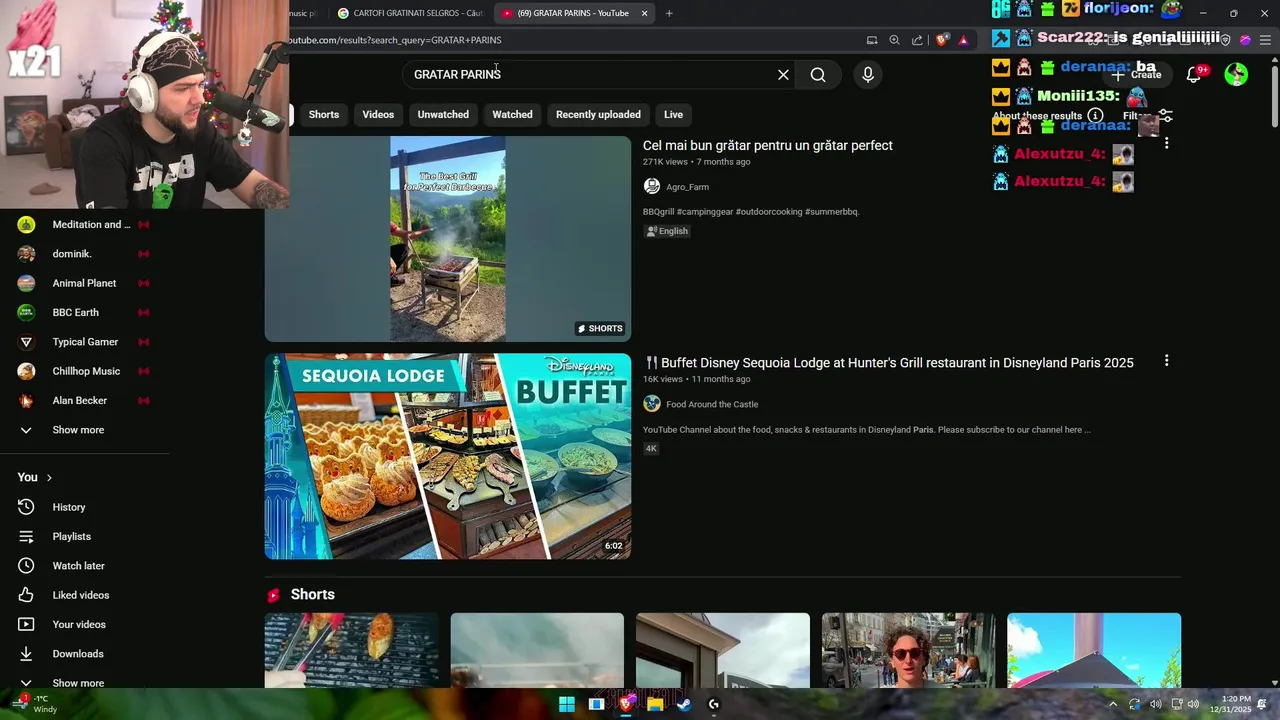Clear the search text with the X
This screenshot has width=1280, height=720.
783,75
